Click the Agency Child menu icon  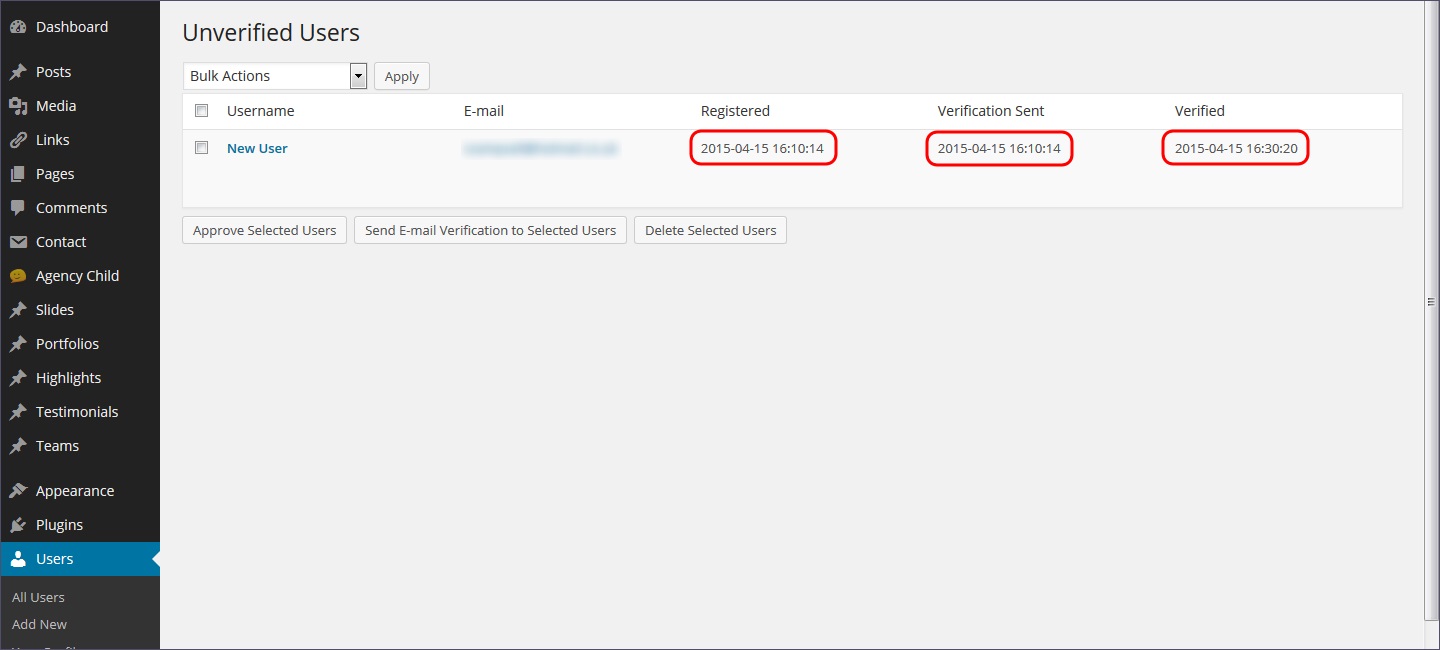tap(17, 276)
